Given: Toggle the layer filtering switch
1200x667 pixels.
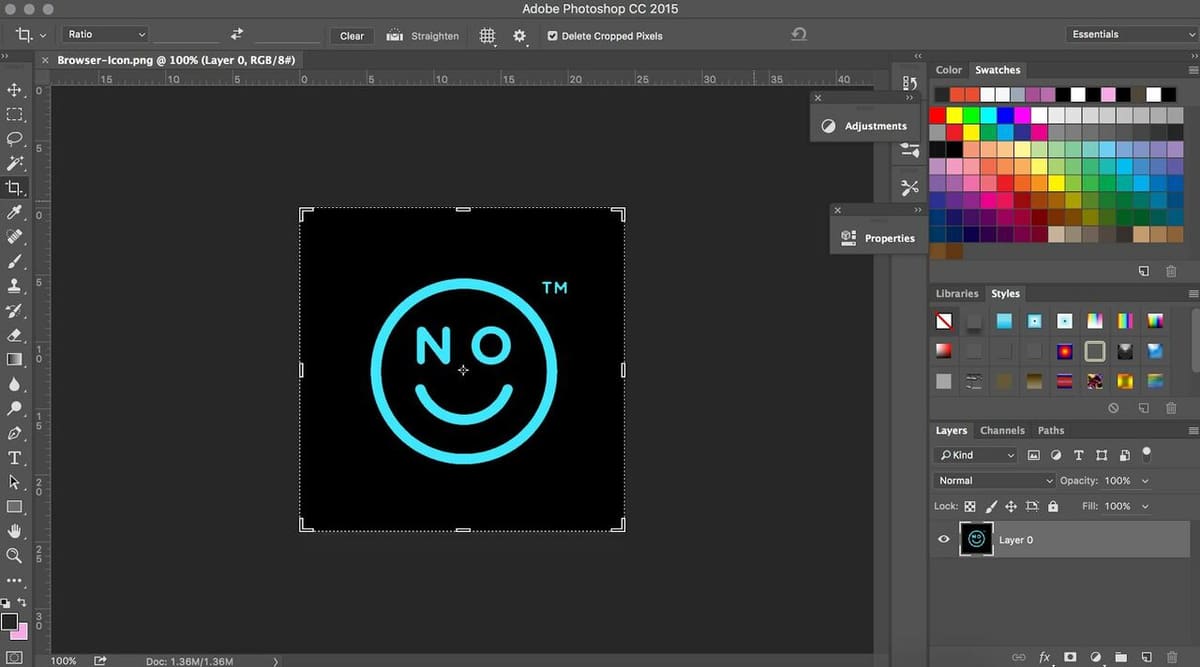Looking at the screenshot, I should click(1146, 454).
